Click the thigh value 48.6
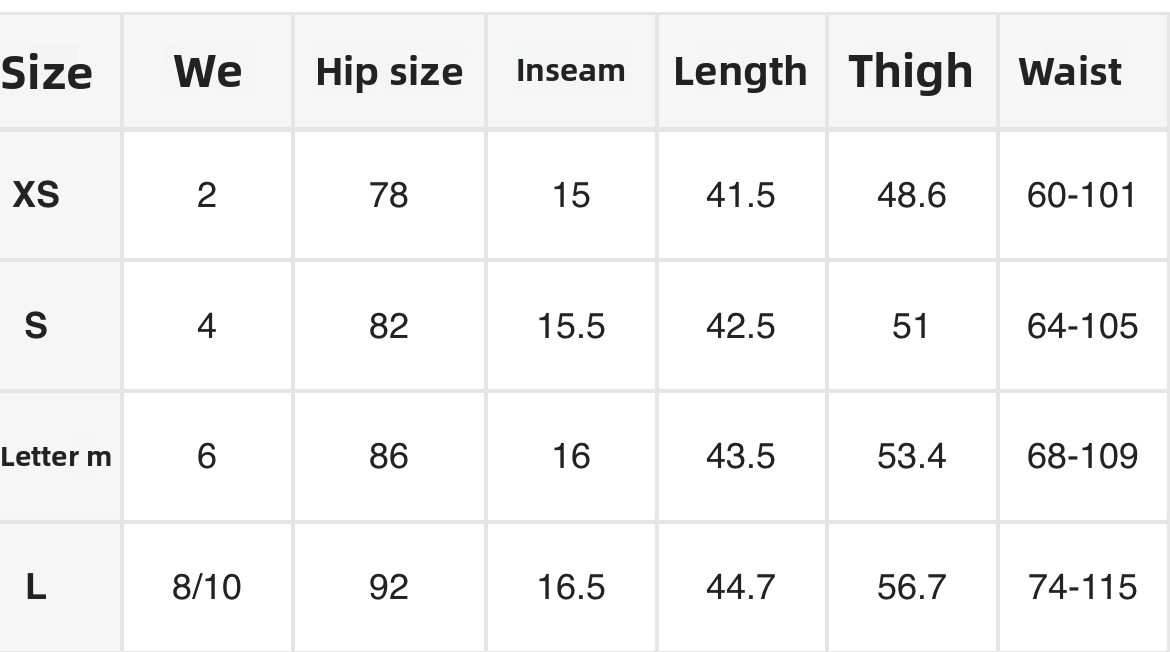 911,195
